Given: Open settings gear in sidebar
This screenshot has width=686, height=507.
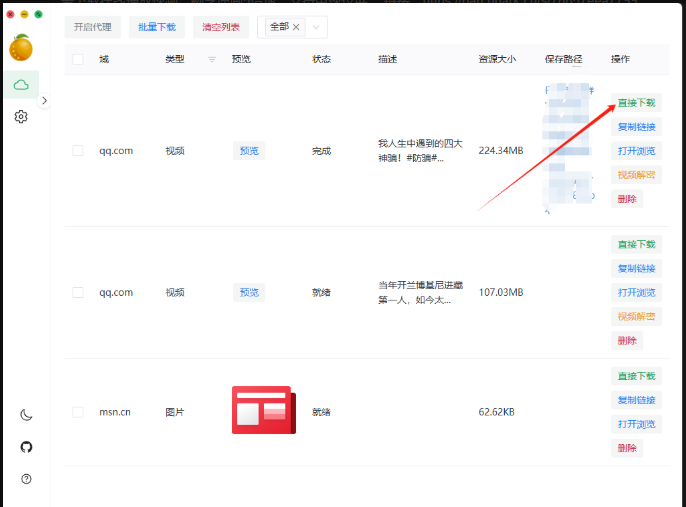Looking at the screenshot, I should 21,116.
